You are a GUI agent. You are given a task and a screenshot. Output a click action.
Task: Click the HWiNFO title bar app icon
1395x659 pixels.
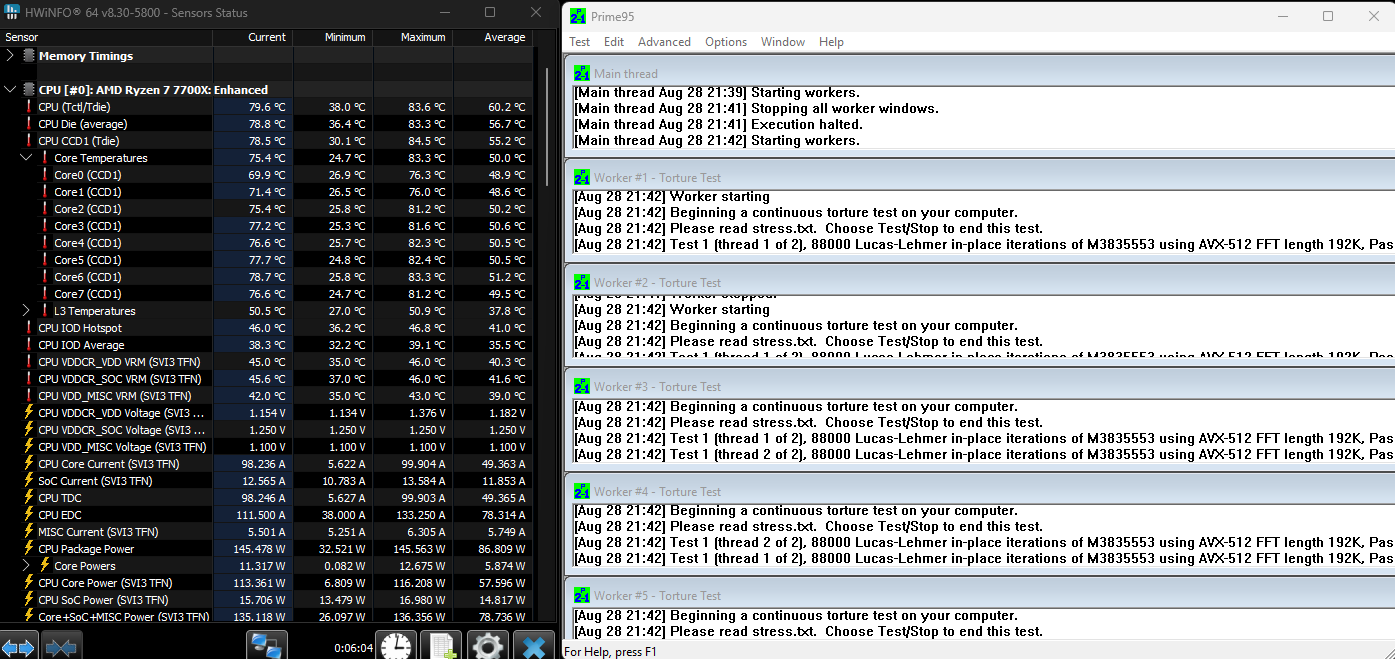[x=10, y=12]
